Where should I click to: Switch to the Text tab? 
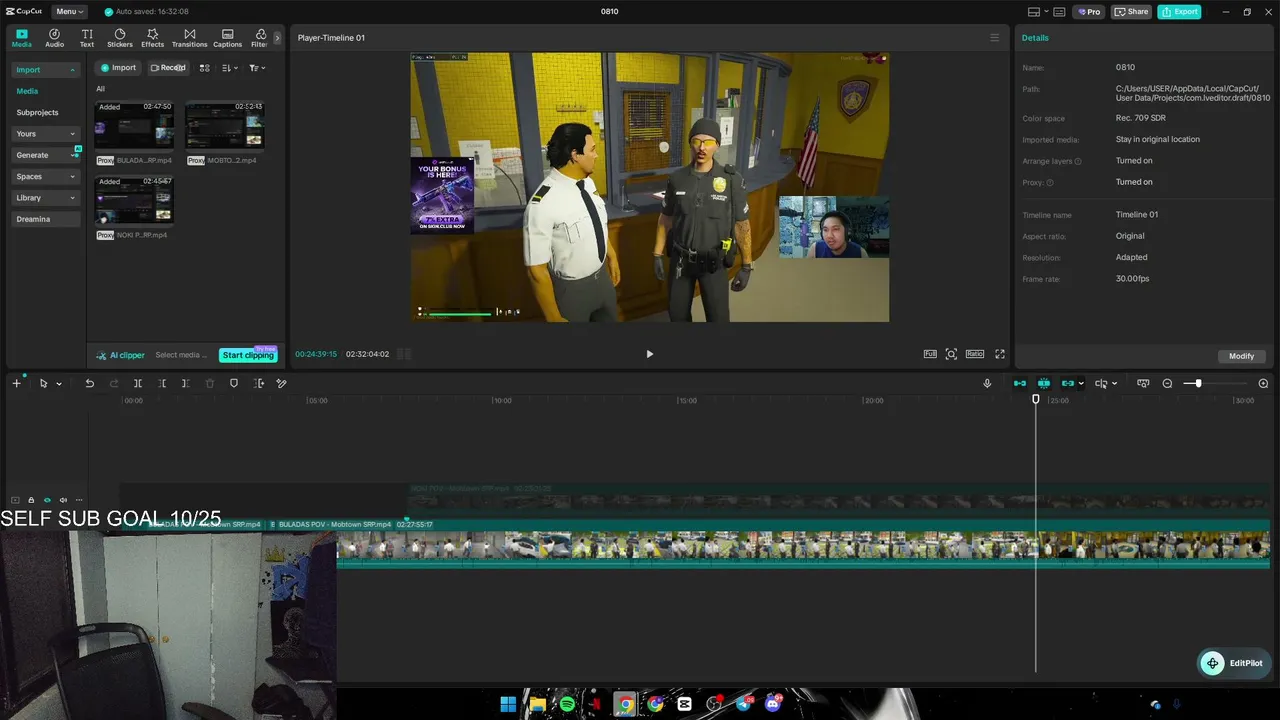coord(87,38)
